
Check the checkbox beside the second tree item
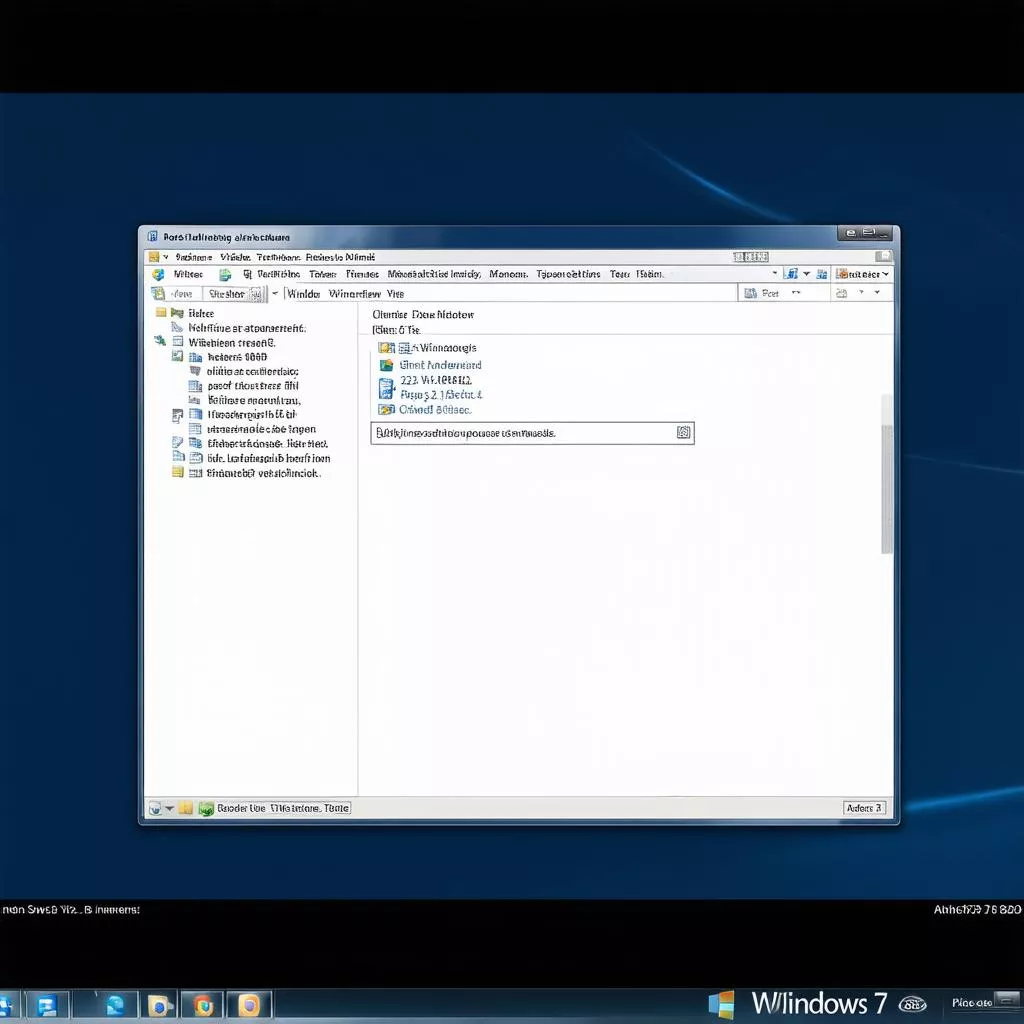(176, 327)
